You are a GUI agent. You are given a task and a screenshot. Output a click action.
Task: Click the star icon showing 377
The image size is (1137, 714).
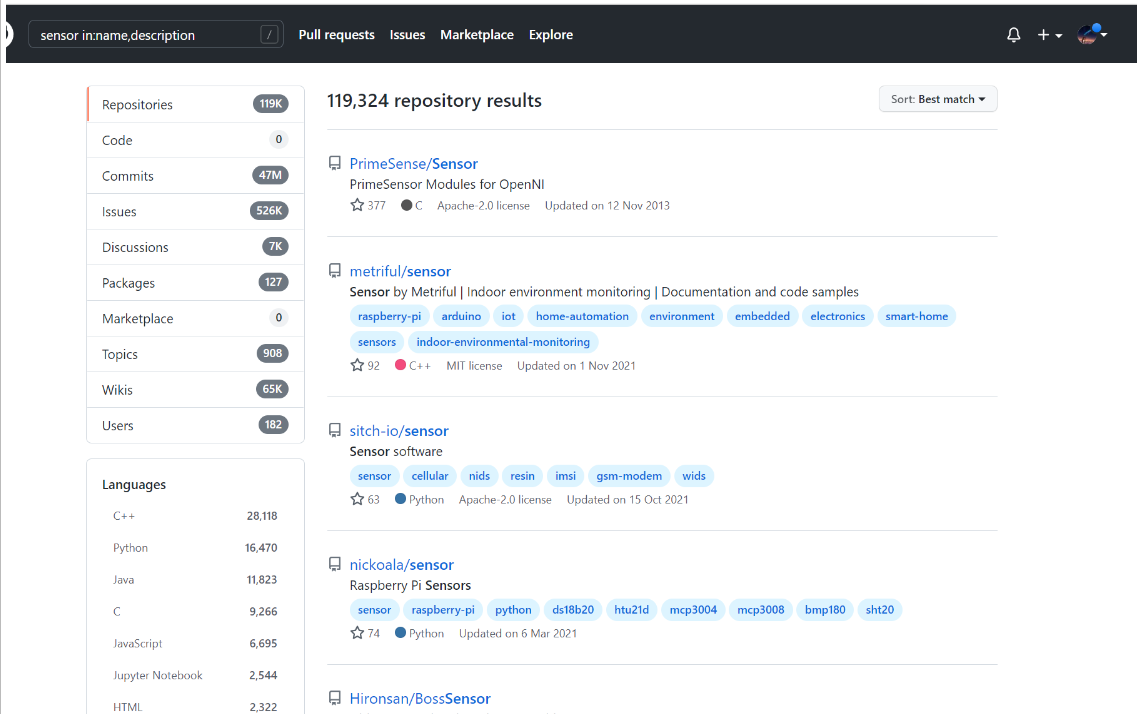[x=357, y=205]
